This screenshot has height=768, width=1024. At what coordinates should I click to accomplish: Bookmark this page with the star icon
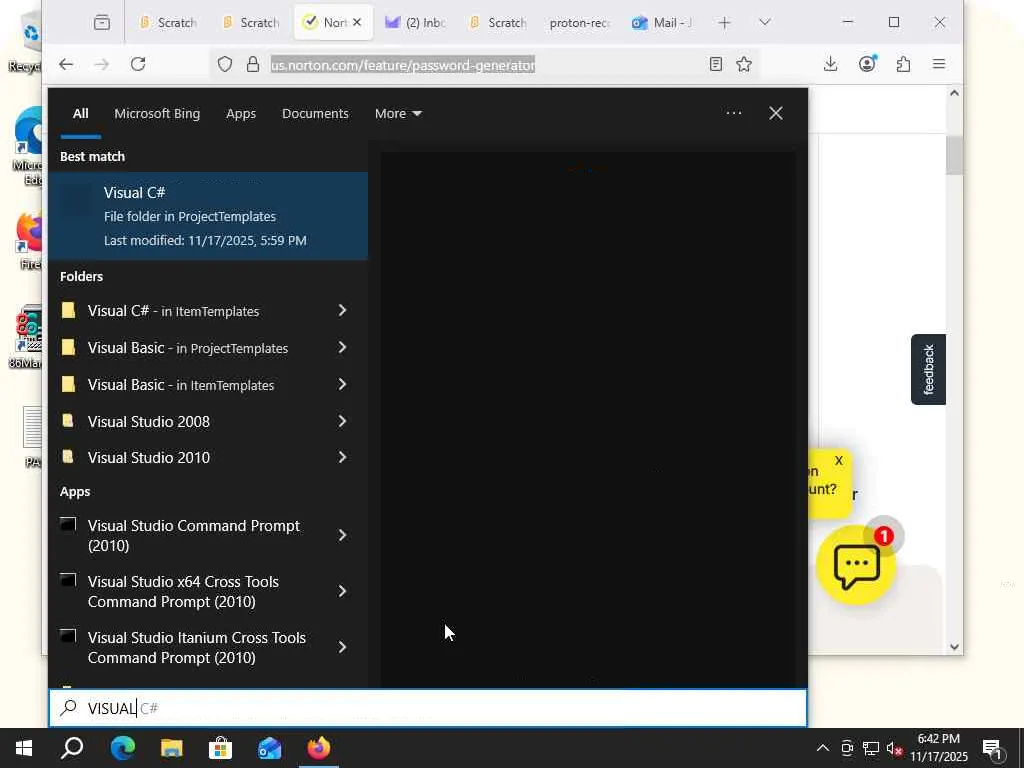click(x=744, y=64)
